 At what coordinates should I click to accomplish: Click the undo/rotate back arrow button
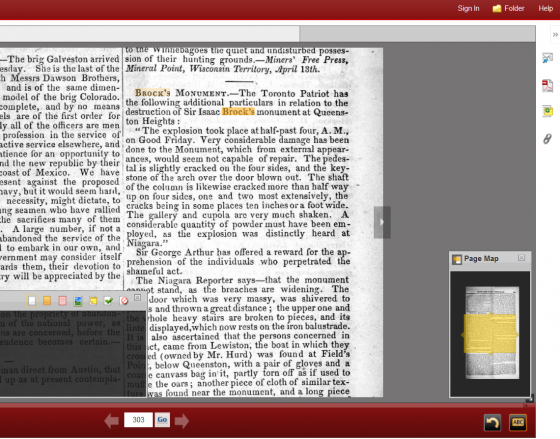click(x=492, y=423)
